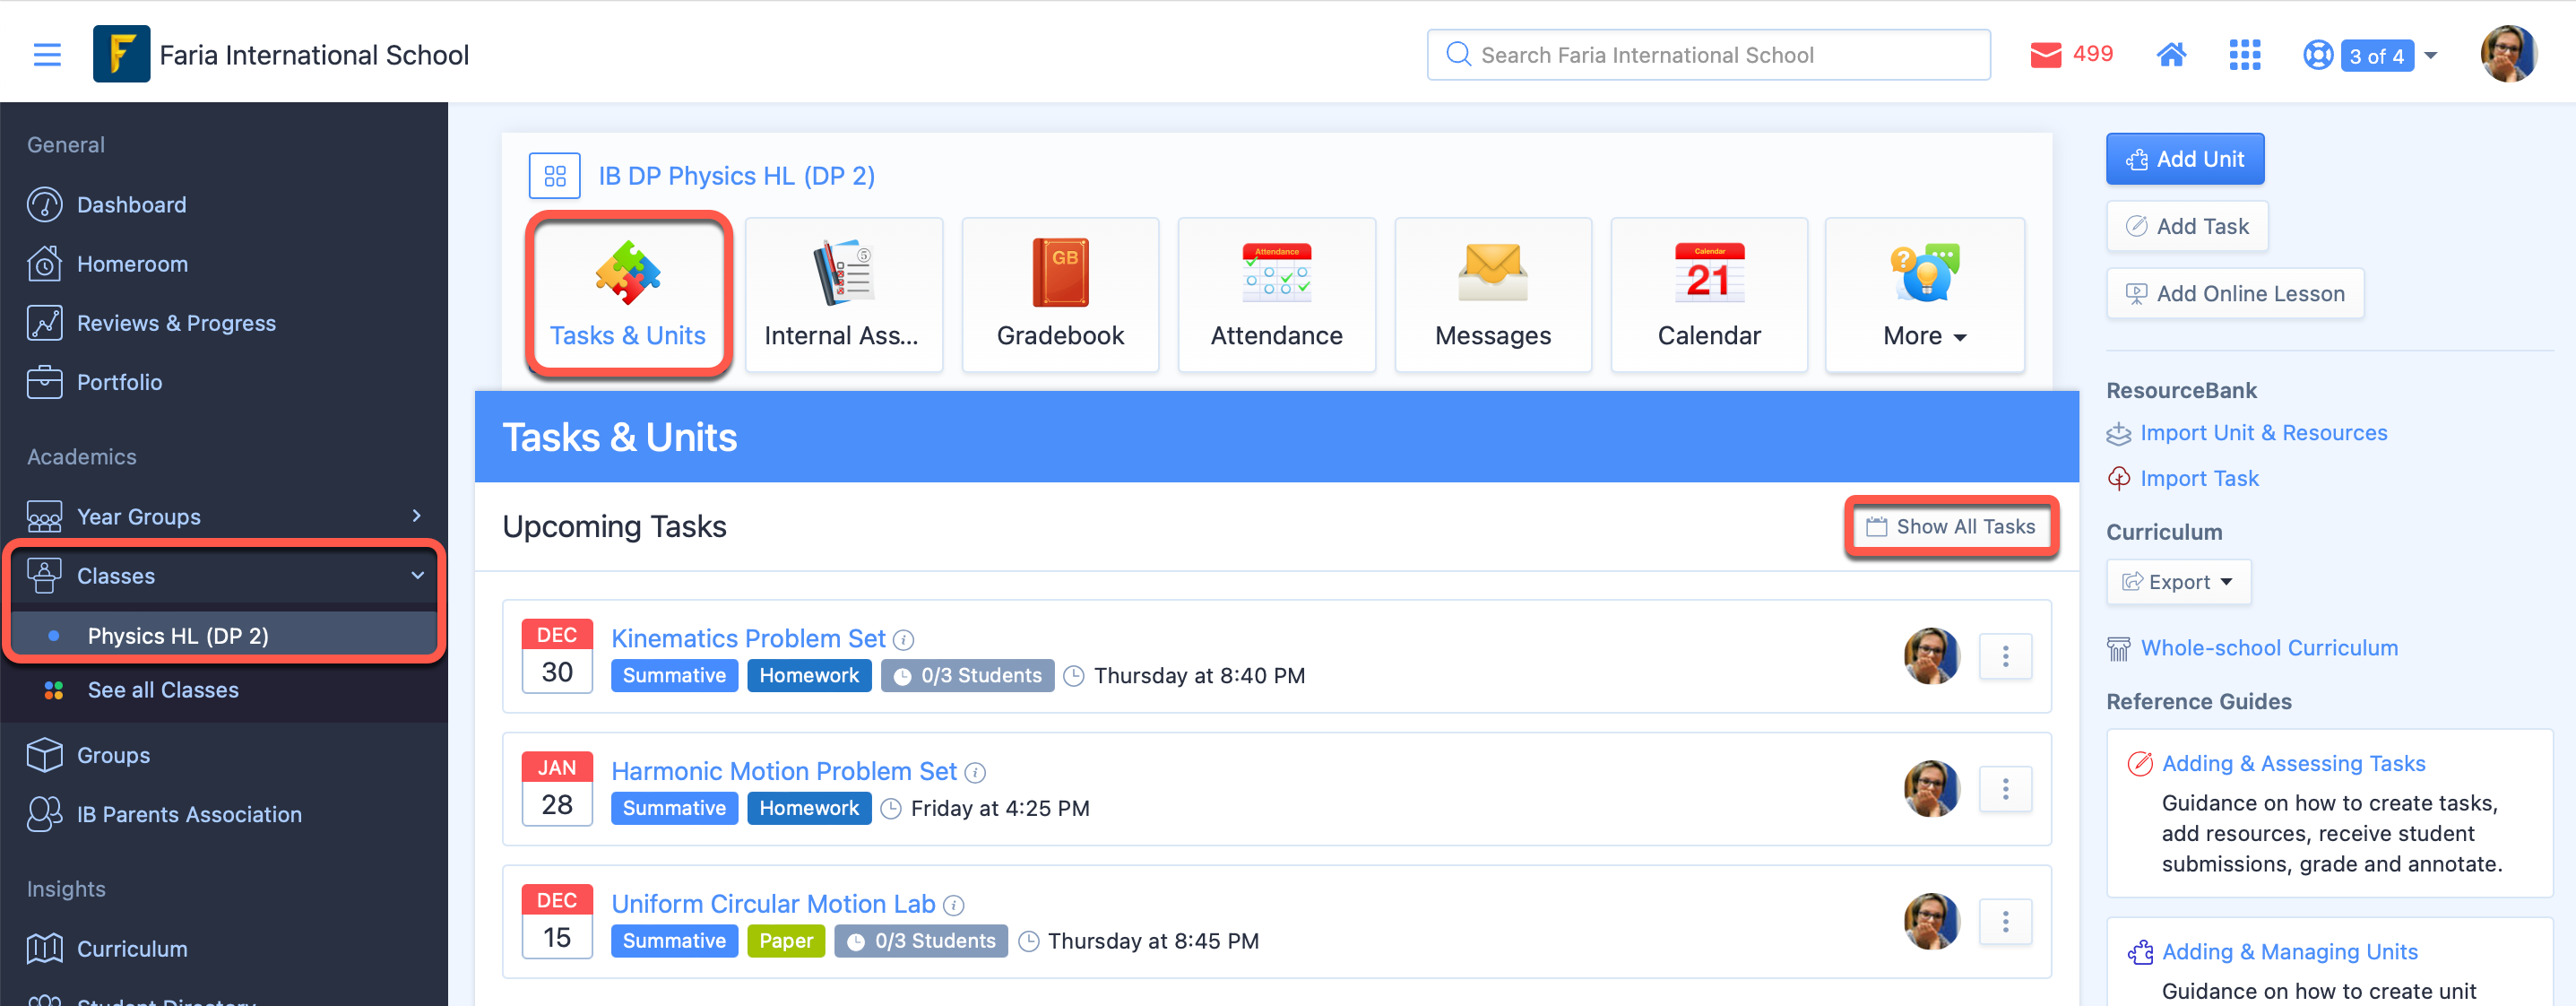The height and width of the screenshot is (1006, 2576).
Task: Expand Year Groups chevron
Action: [416, 516]
